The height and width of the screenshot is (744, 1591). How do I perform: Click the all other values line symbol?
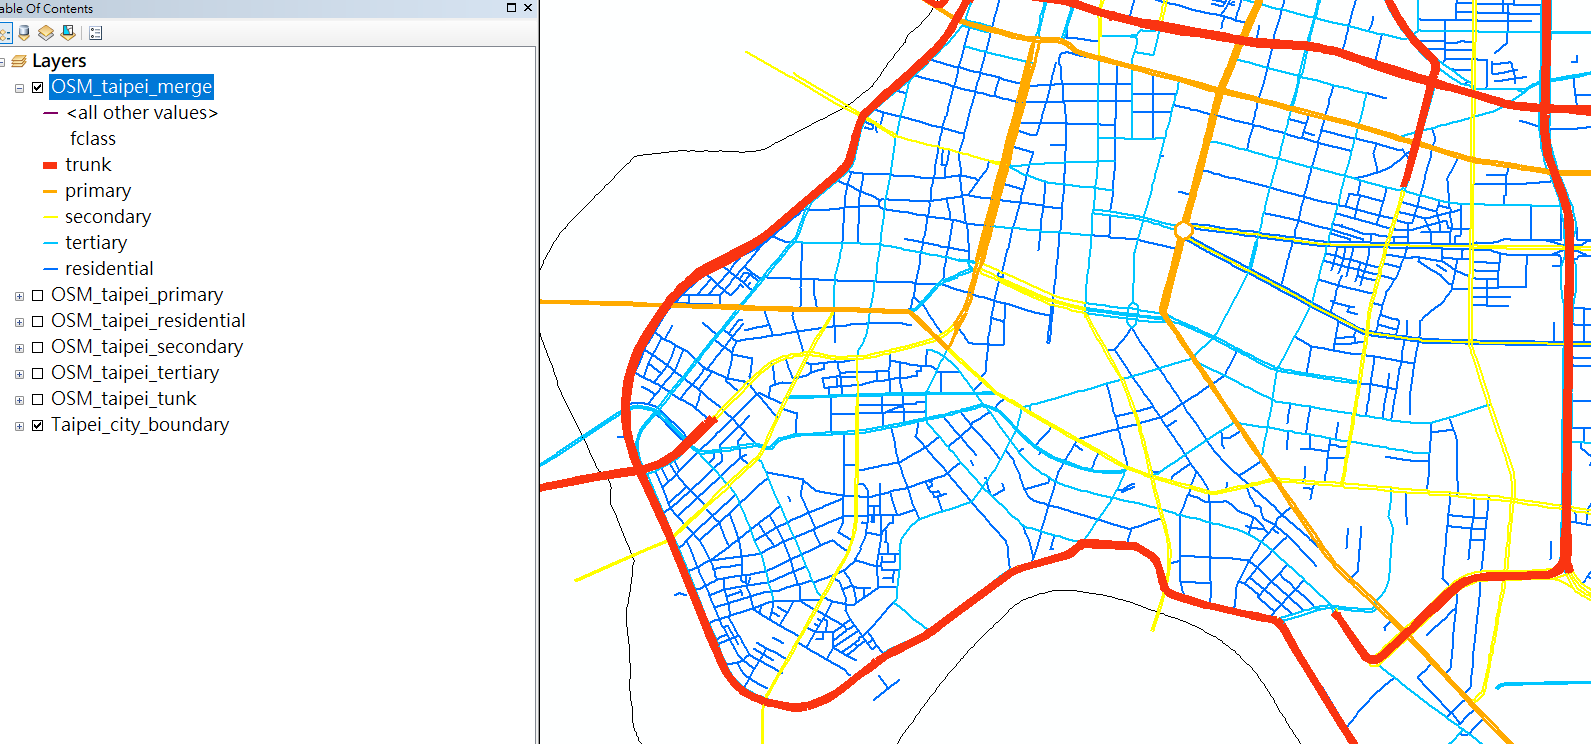click(50, 113)
